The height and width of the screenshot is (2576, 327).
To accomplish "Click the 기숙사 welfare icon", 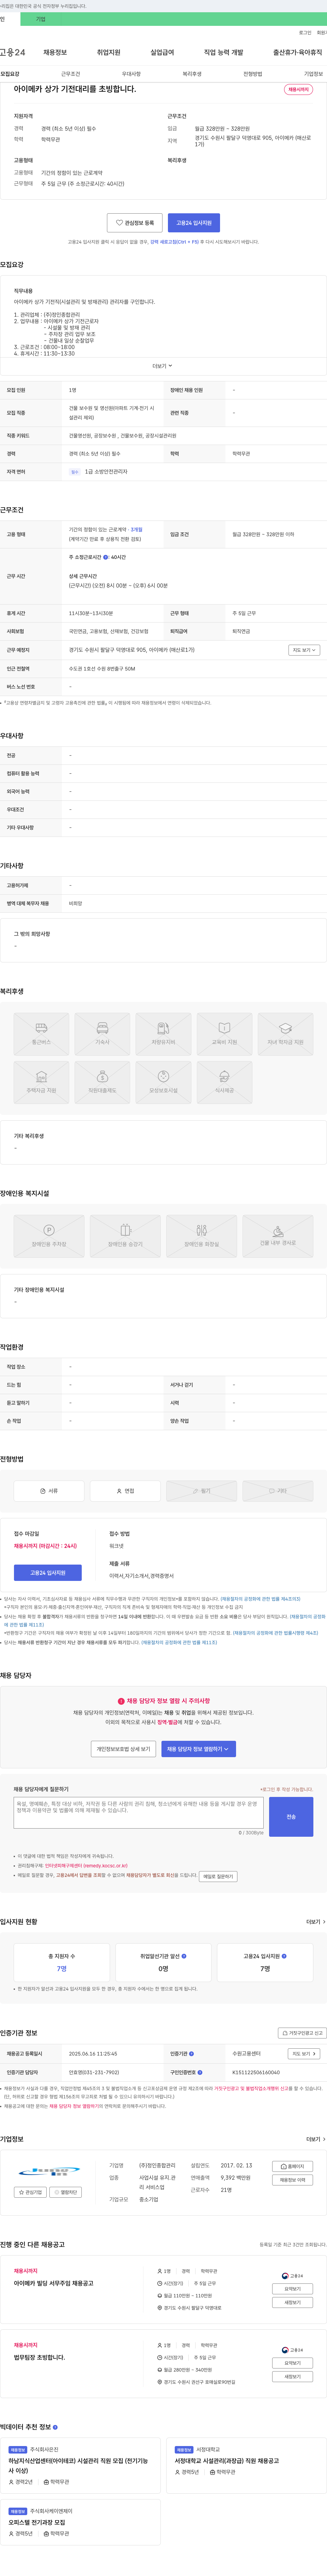I will (102, 1034).
